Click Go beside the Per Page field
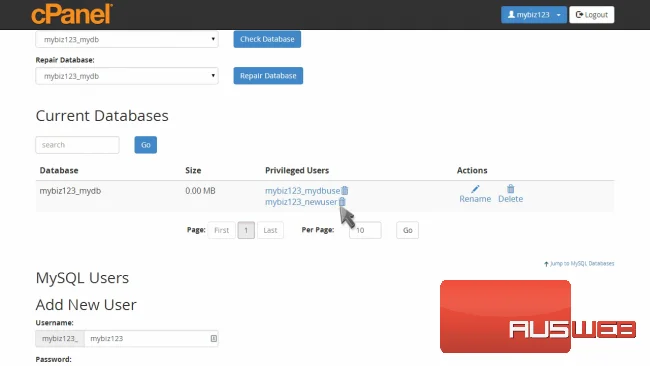The width and height of the screenshot is (650, 366). click(x=407, y=230)
